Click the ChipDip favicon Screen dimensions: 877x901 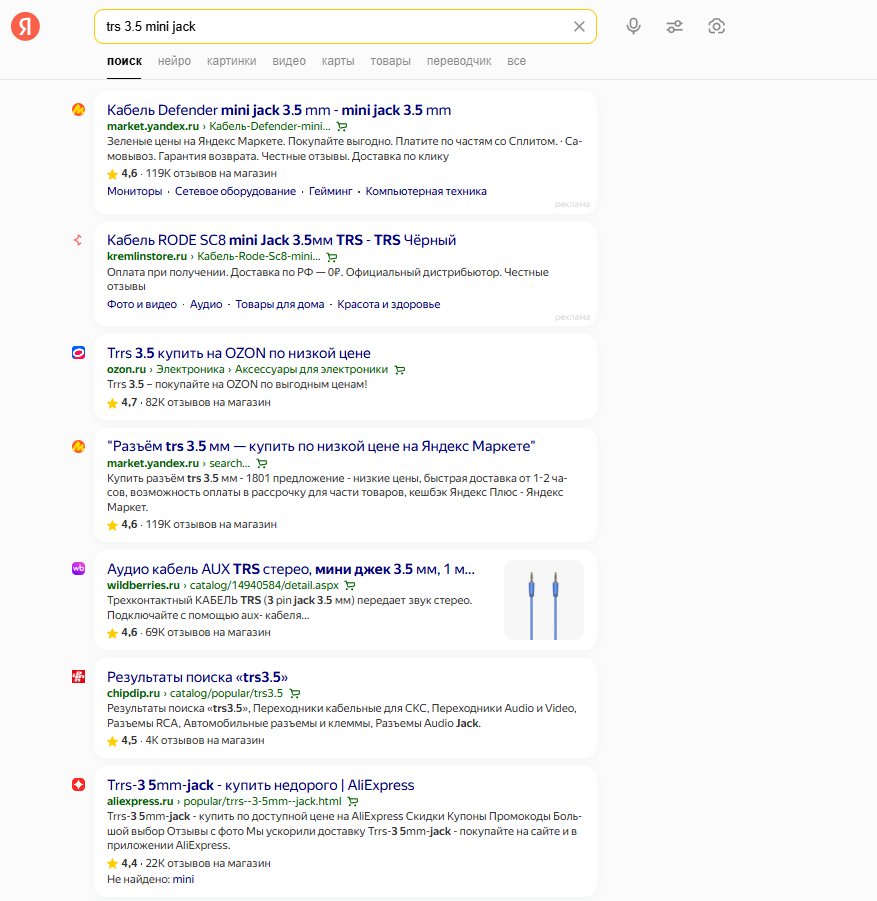pyautogui.click(x=79, y=676)
